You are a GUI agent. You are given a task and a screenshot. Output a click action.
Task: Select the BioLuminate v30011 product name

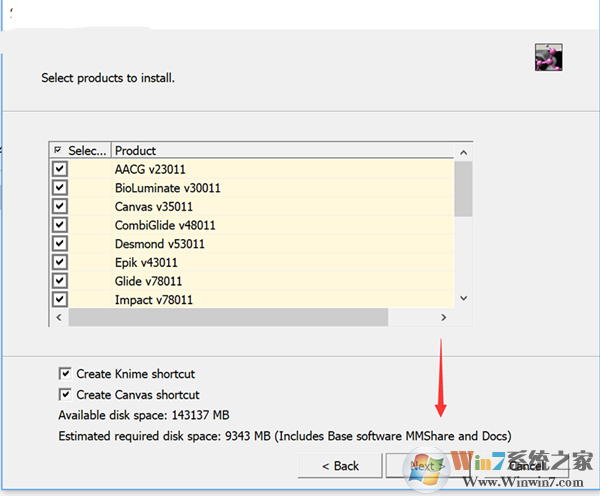coord(168,188)
